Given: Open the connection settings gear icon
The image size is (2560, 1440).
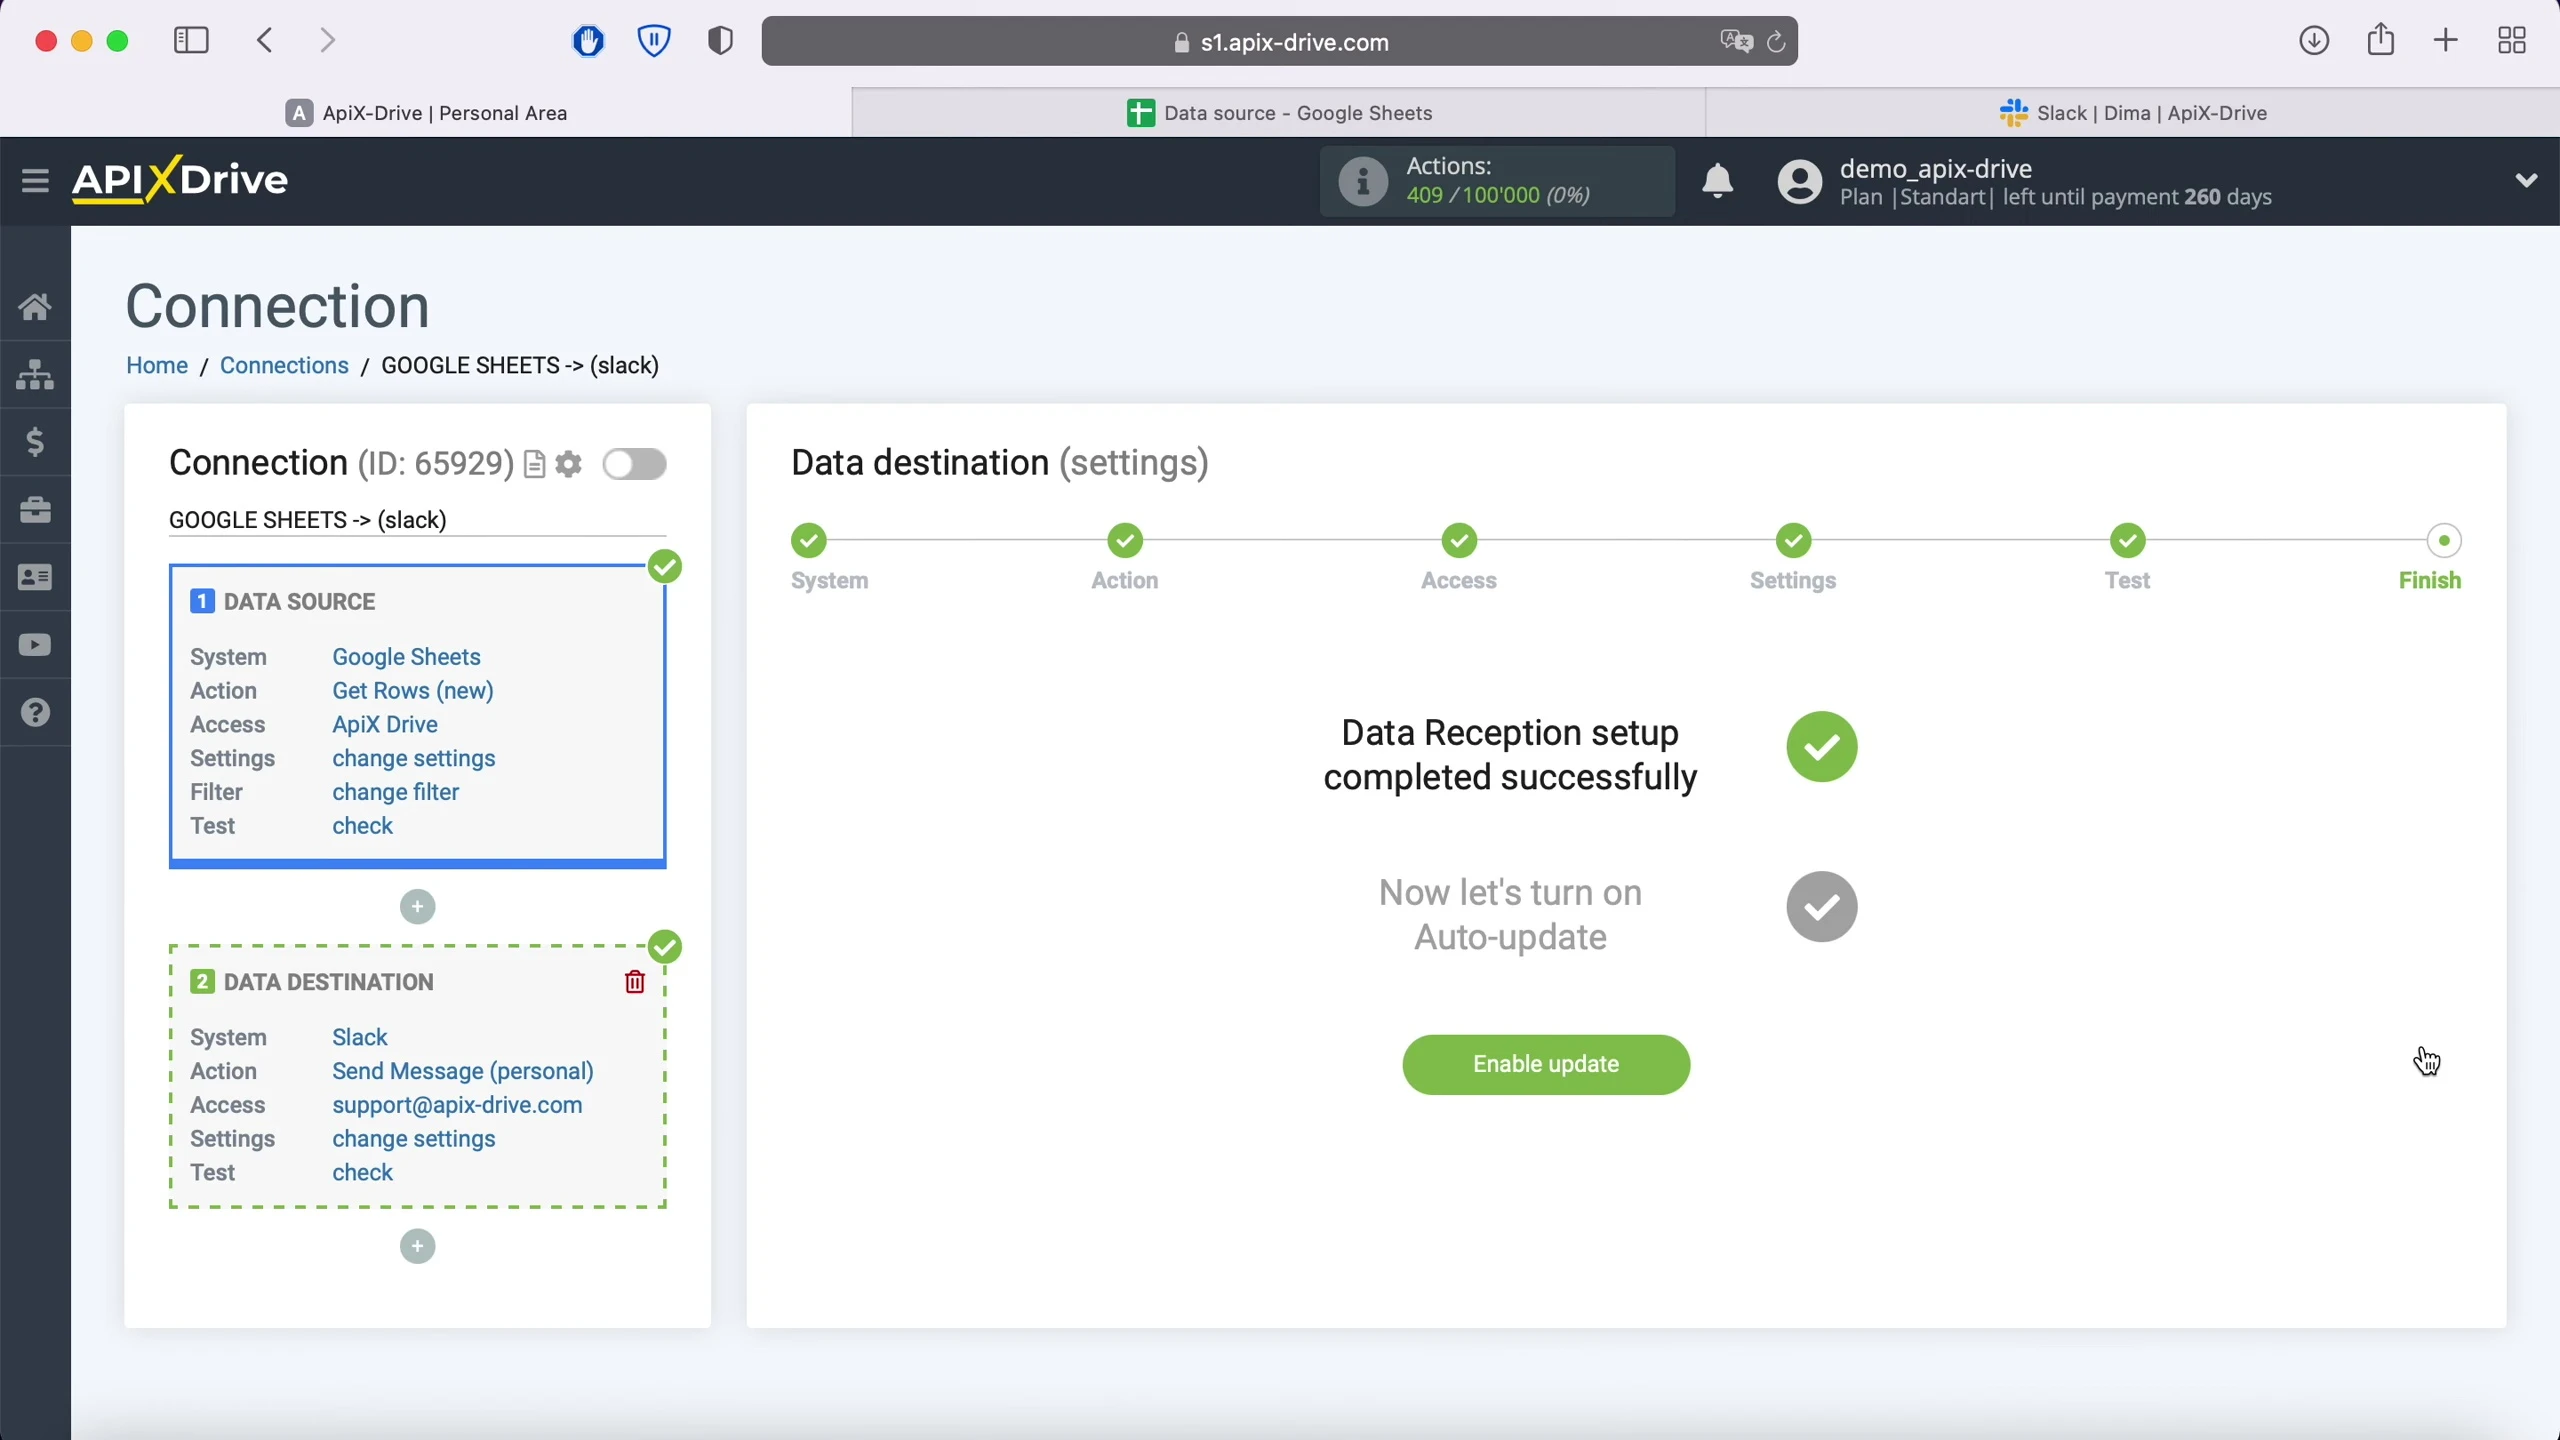Looking at the screenshot, I should pyautogui.click(x=569, y=465).
